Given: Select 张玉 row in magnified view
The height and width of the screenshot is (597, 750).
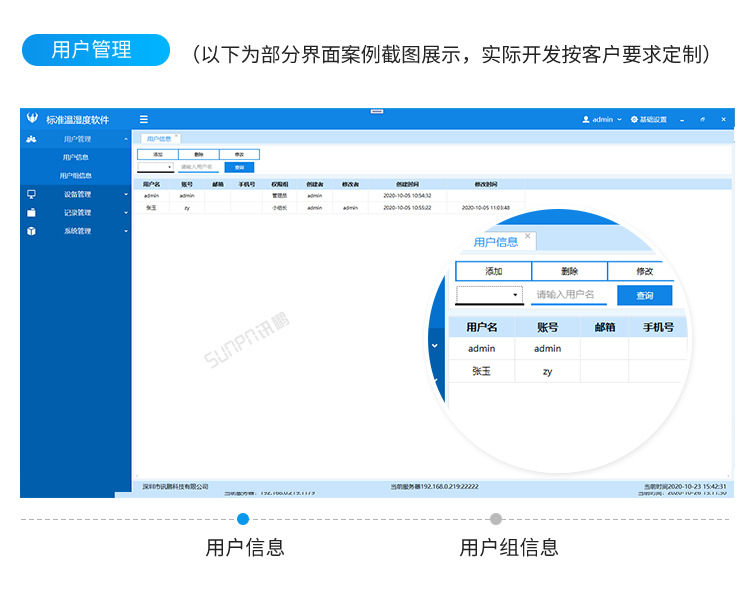Looking at the screenshot, I should (x=564, y=371).
